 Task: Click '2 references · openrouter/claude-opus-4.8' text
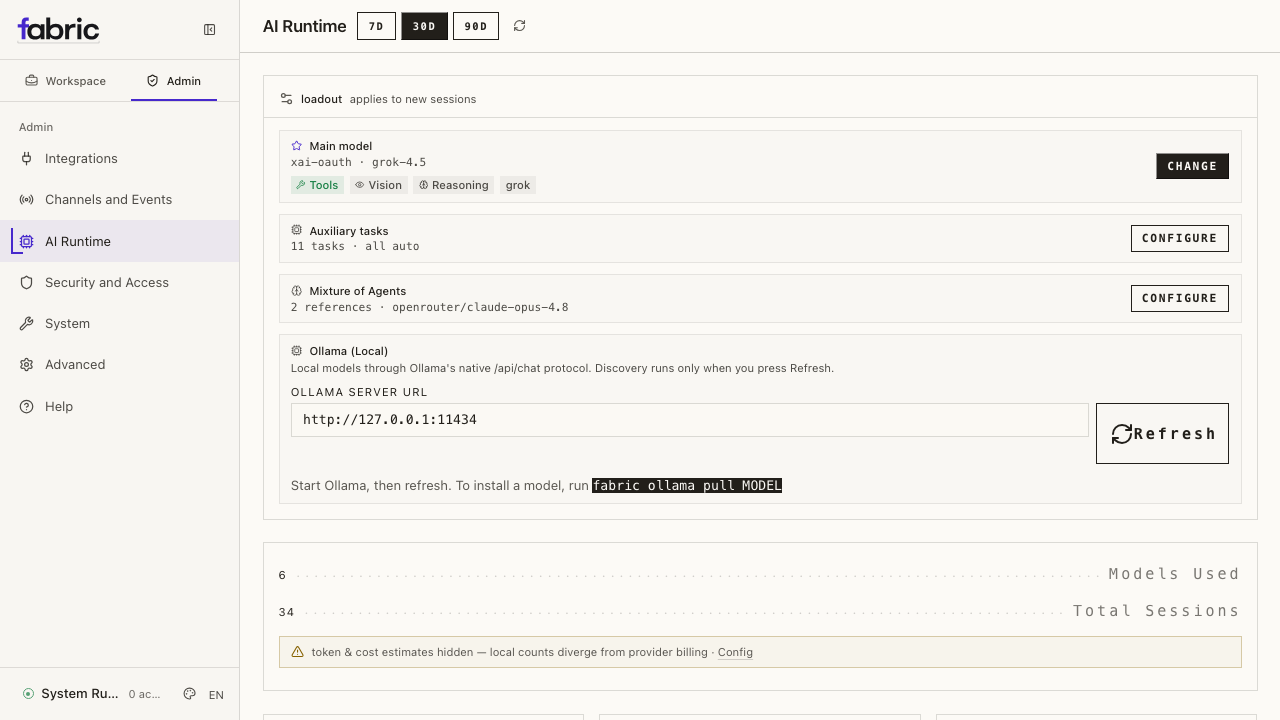click(x=430, y=307)
